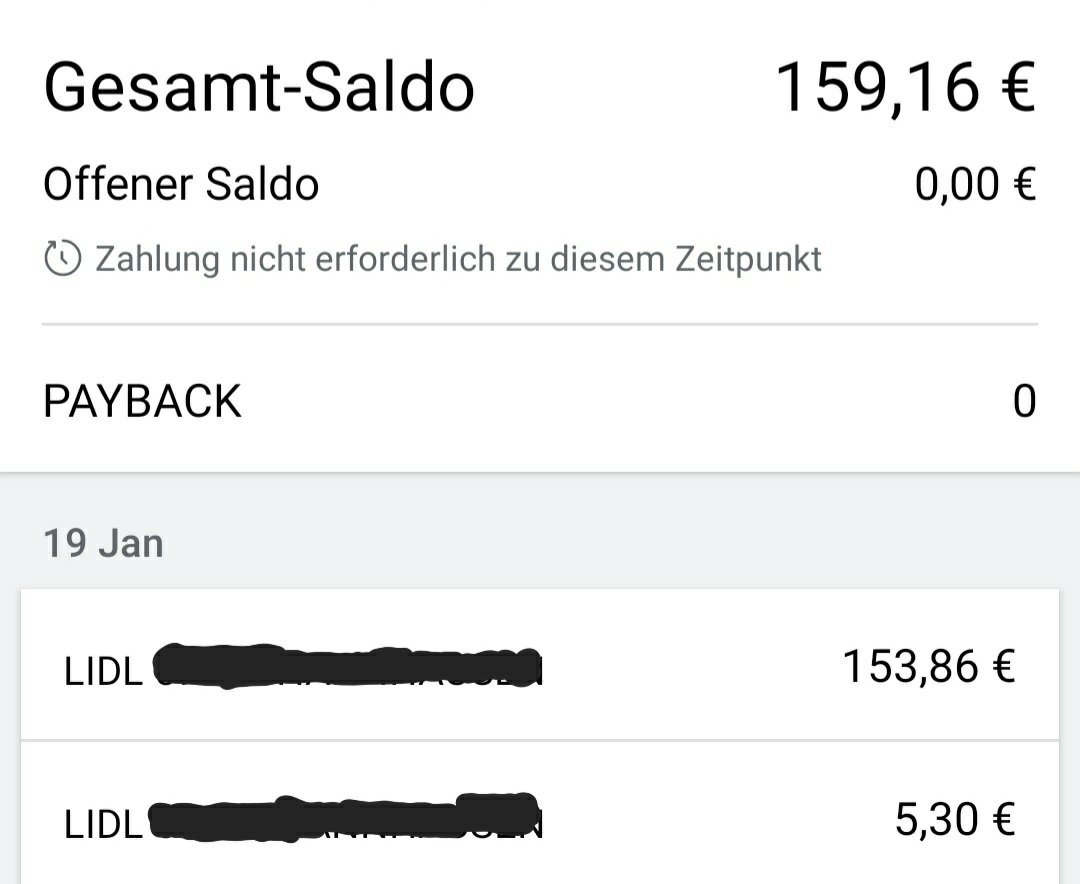Tap the divider line below payment notice

coord(540,324)
